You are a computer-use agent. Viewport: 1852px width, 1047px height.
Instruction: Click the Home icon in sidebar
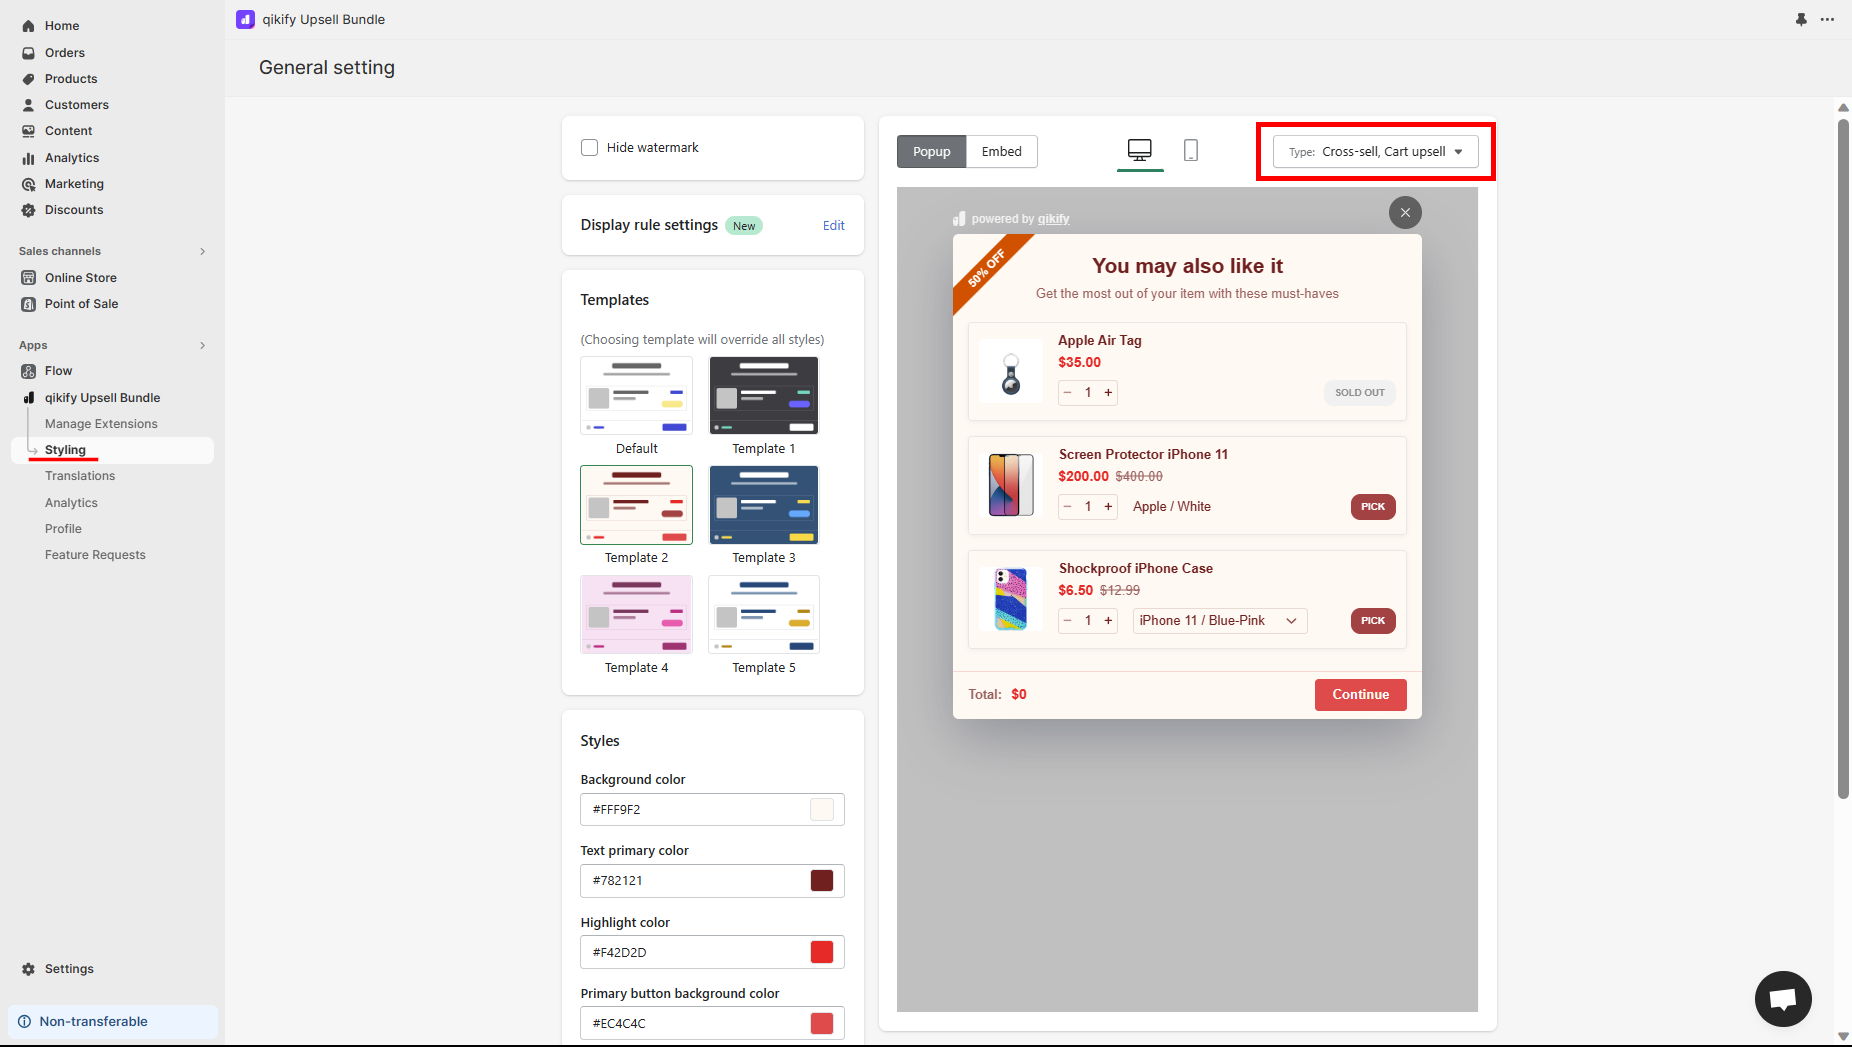pyautogui.click(x=28, y=26)
